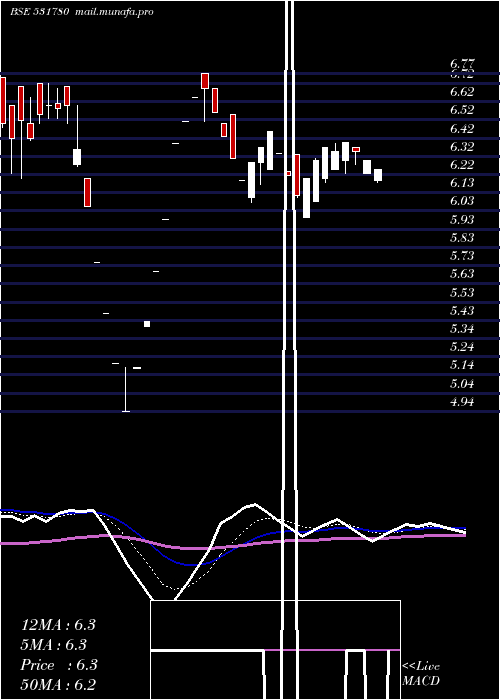Click the 6.62 price axis label
This screenshot has width=500, height=700.
click(x=462, y=92)
